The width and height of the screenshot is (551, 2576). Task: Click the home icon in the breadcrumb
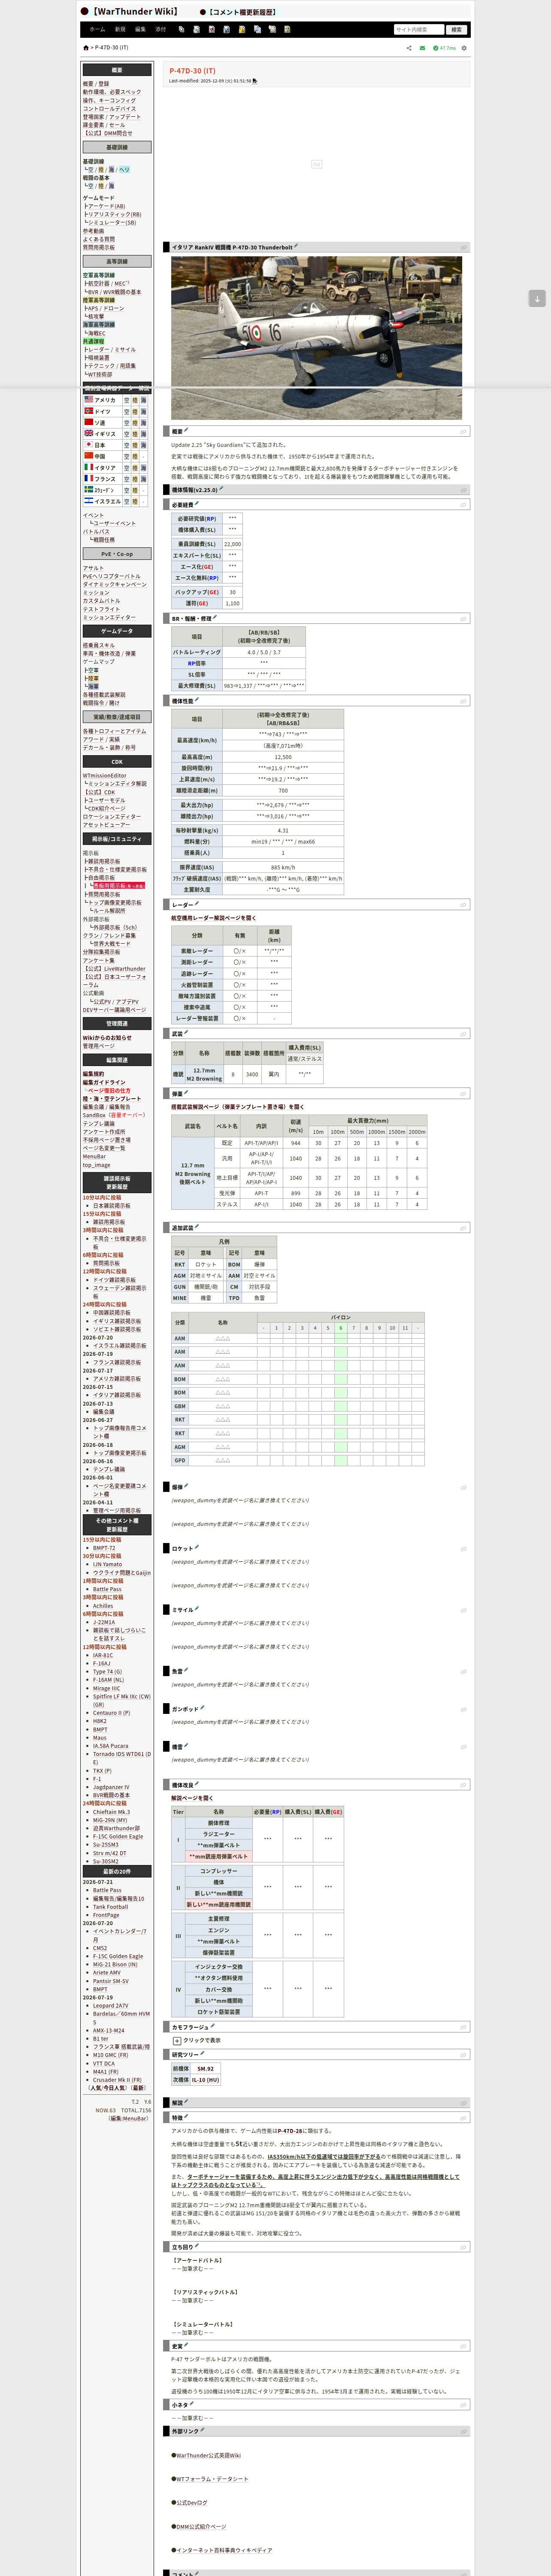(85, 48)
